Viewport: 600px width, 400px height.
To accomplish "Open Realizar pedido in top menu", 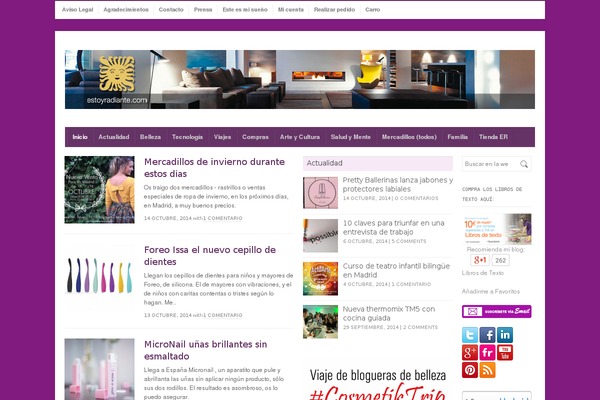I will pos(334,10).
